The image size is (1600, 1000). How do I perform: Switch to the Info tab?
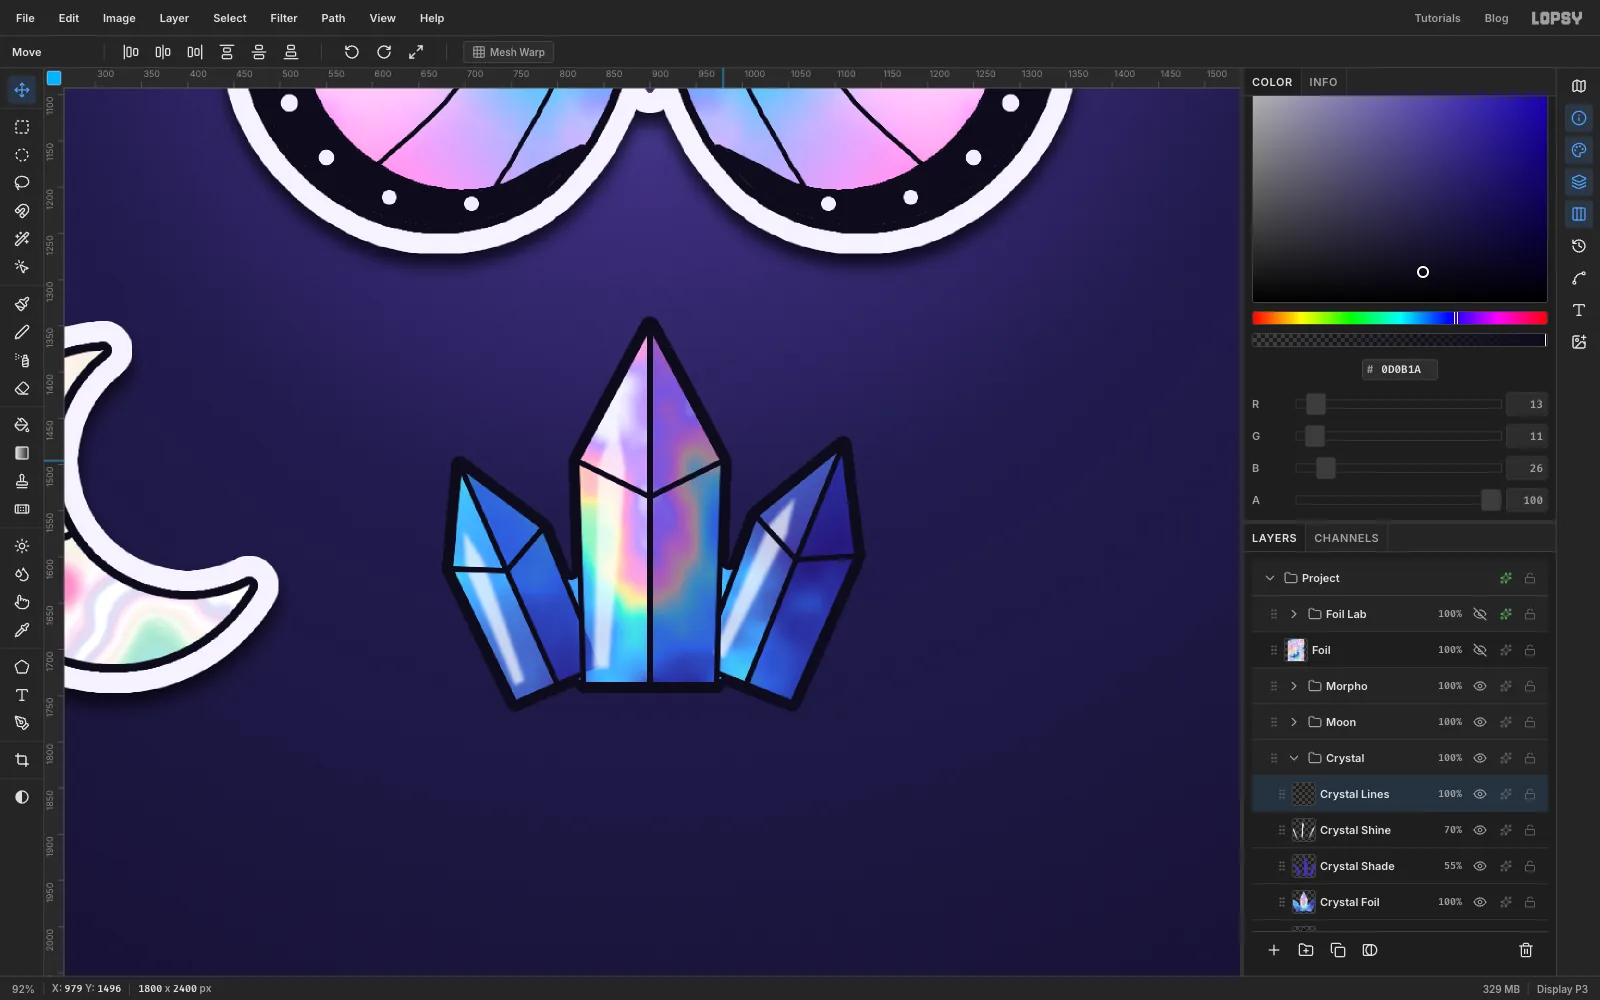click(x=1323, y=82)
